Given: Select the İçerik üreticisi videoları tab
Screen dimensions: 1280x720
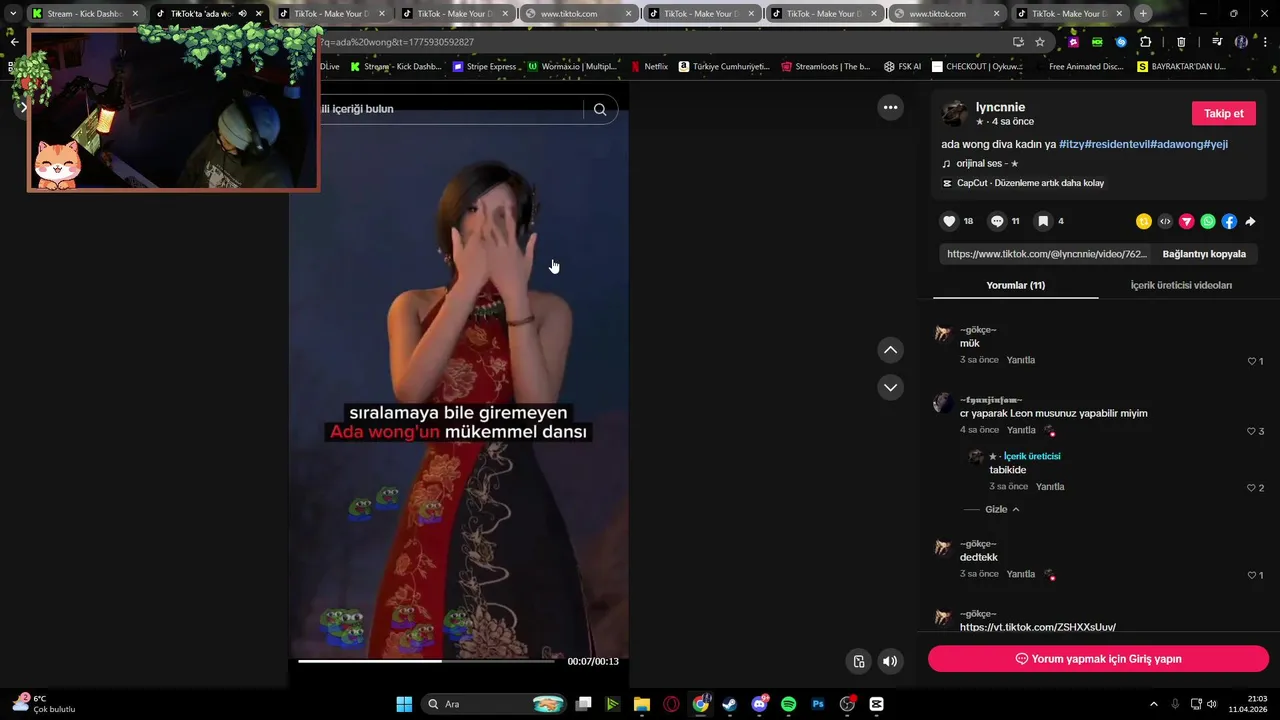Looking at the screenshot, I should 1181,285.
